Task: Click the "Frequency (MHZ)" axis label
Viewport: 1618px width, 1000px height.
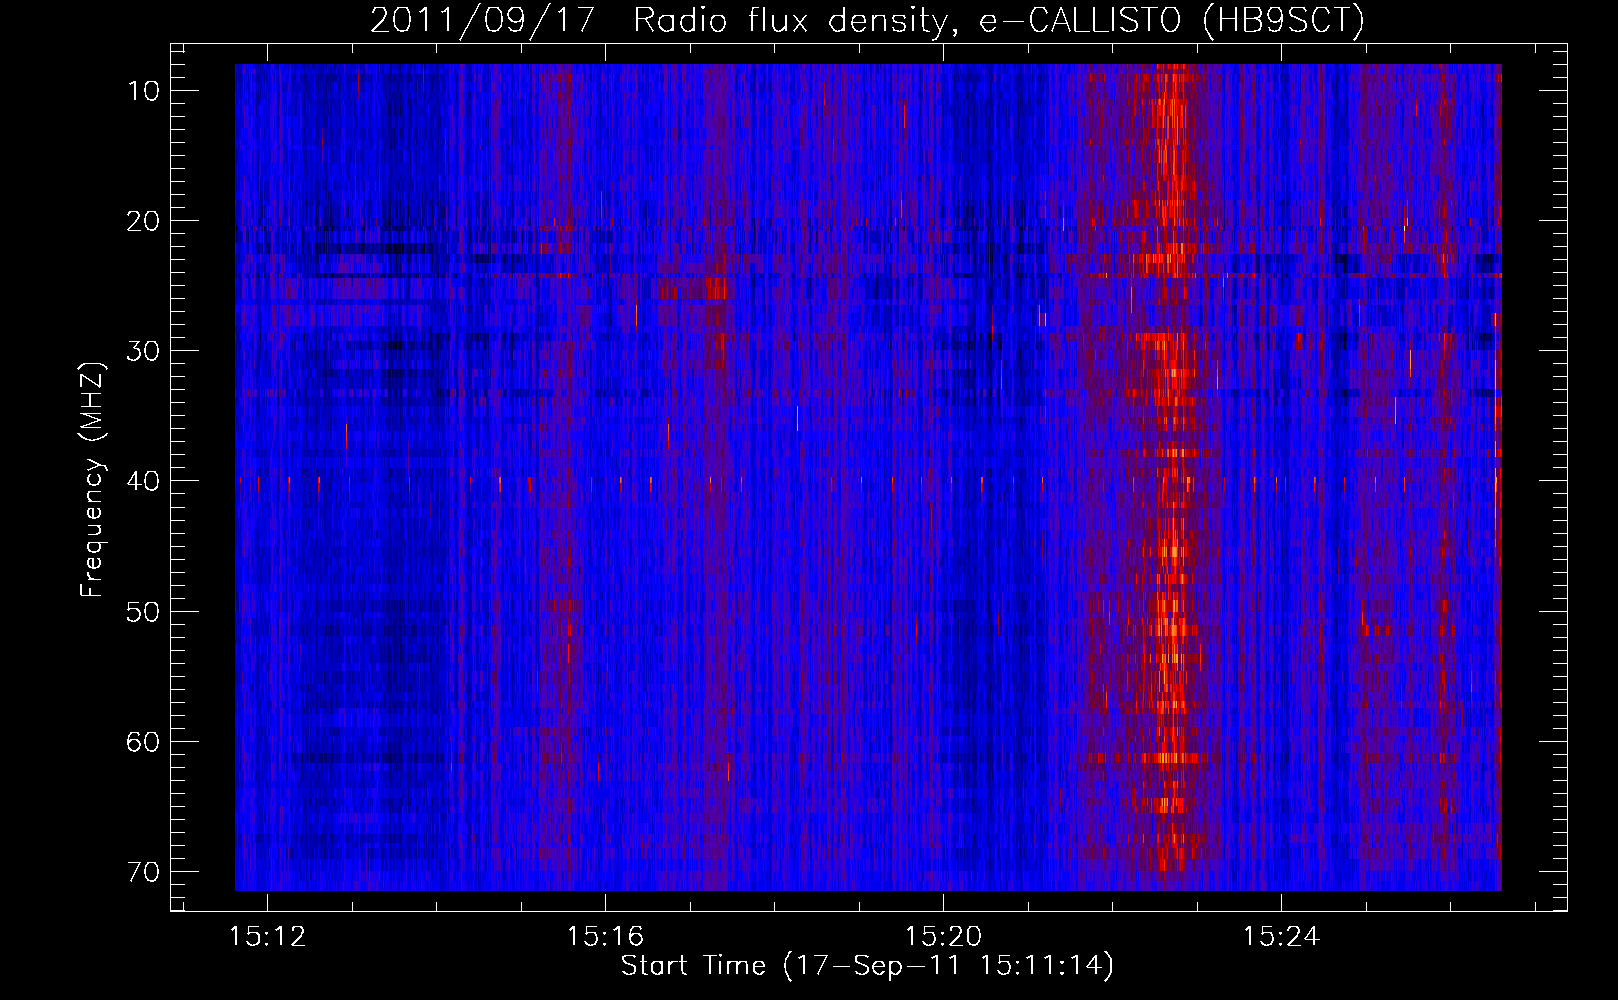Action: (92, 480)
